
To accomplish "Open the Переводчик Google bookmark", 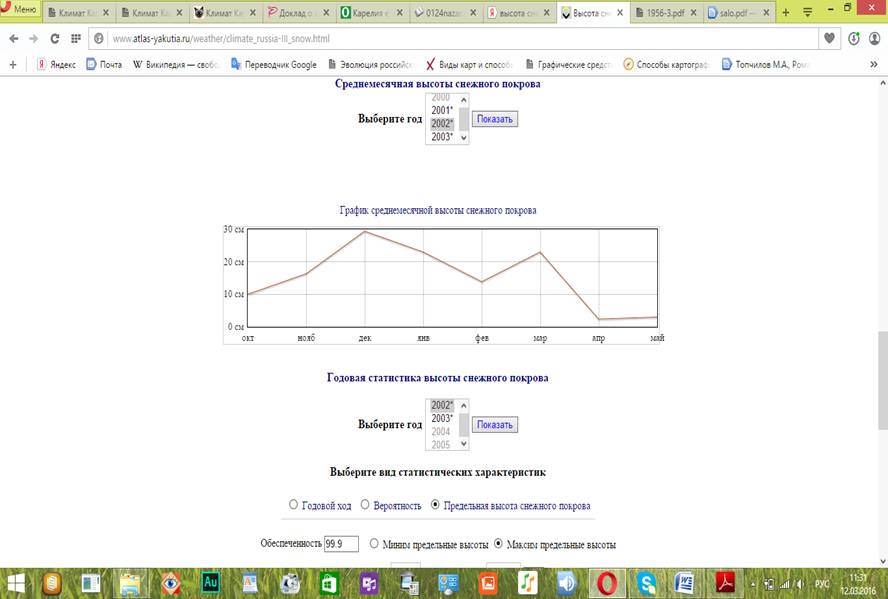I will pyautogui.click(x=274, y=65).
